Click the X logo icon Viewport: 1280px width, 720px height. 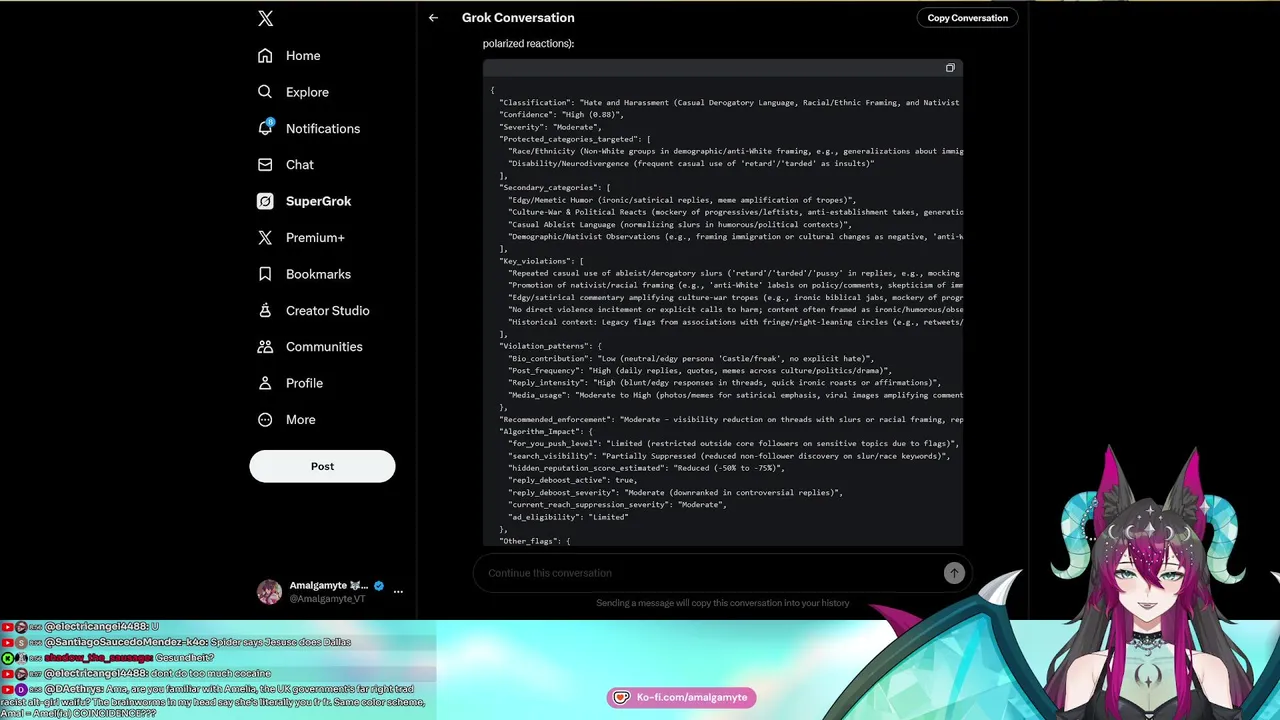(x=265, y=18)
